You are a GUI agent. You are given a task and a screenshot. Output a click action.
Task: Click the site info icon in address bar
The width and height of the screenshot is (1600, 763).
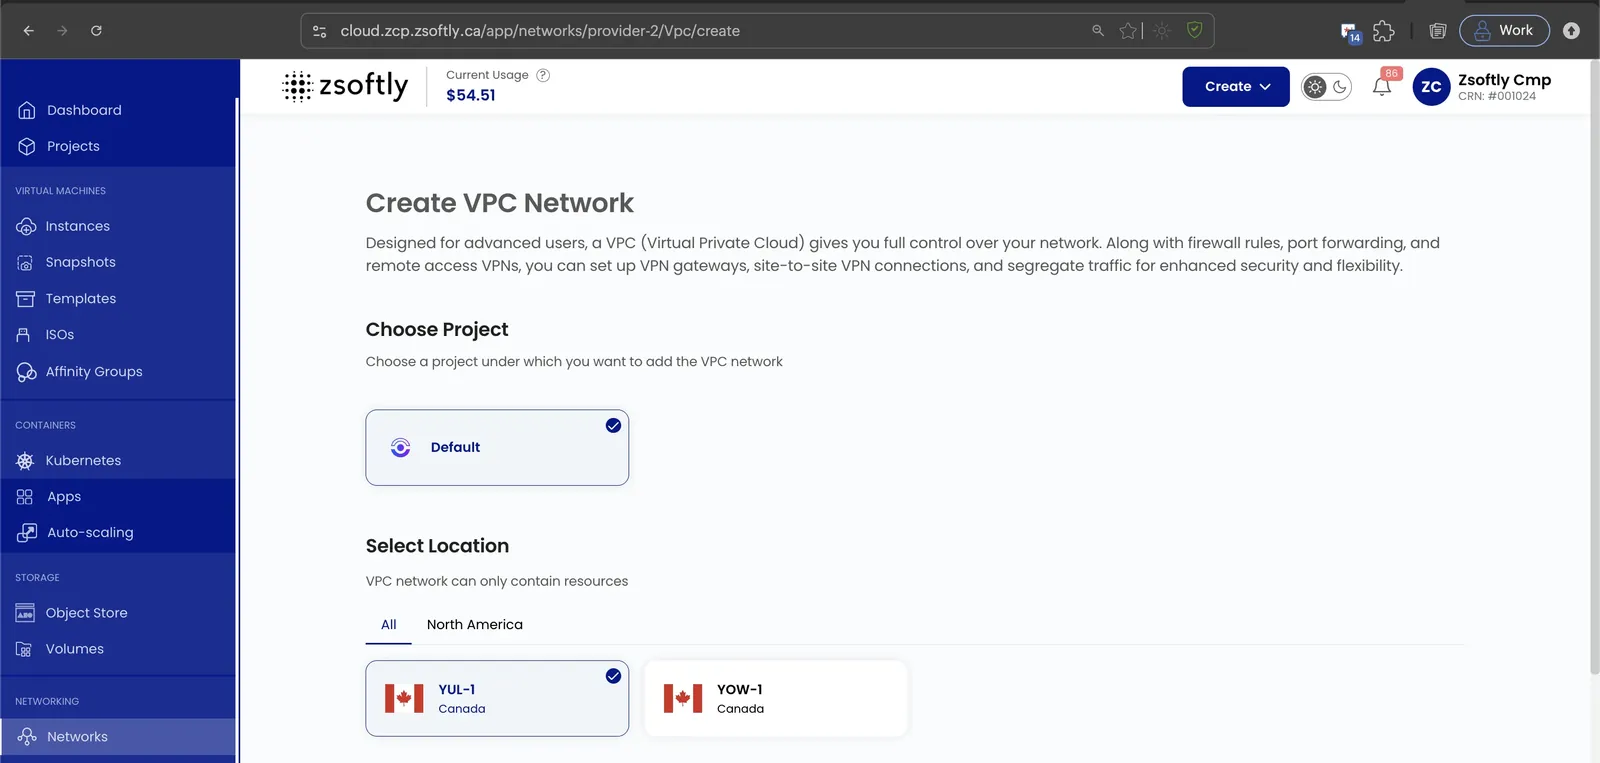coord(320,31)
